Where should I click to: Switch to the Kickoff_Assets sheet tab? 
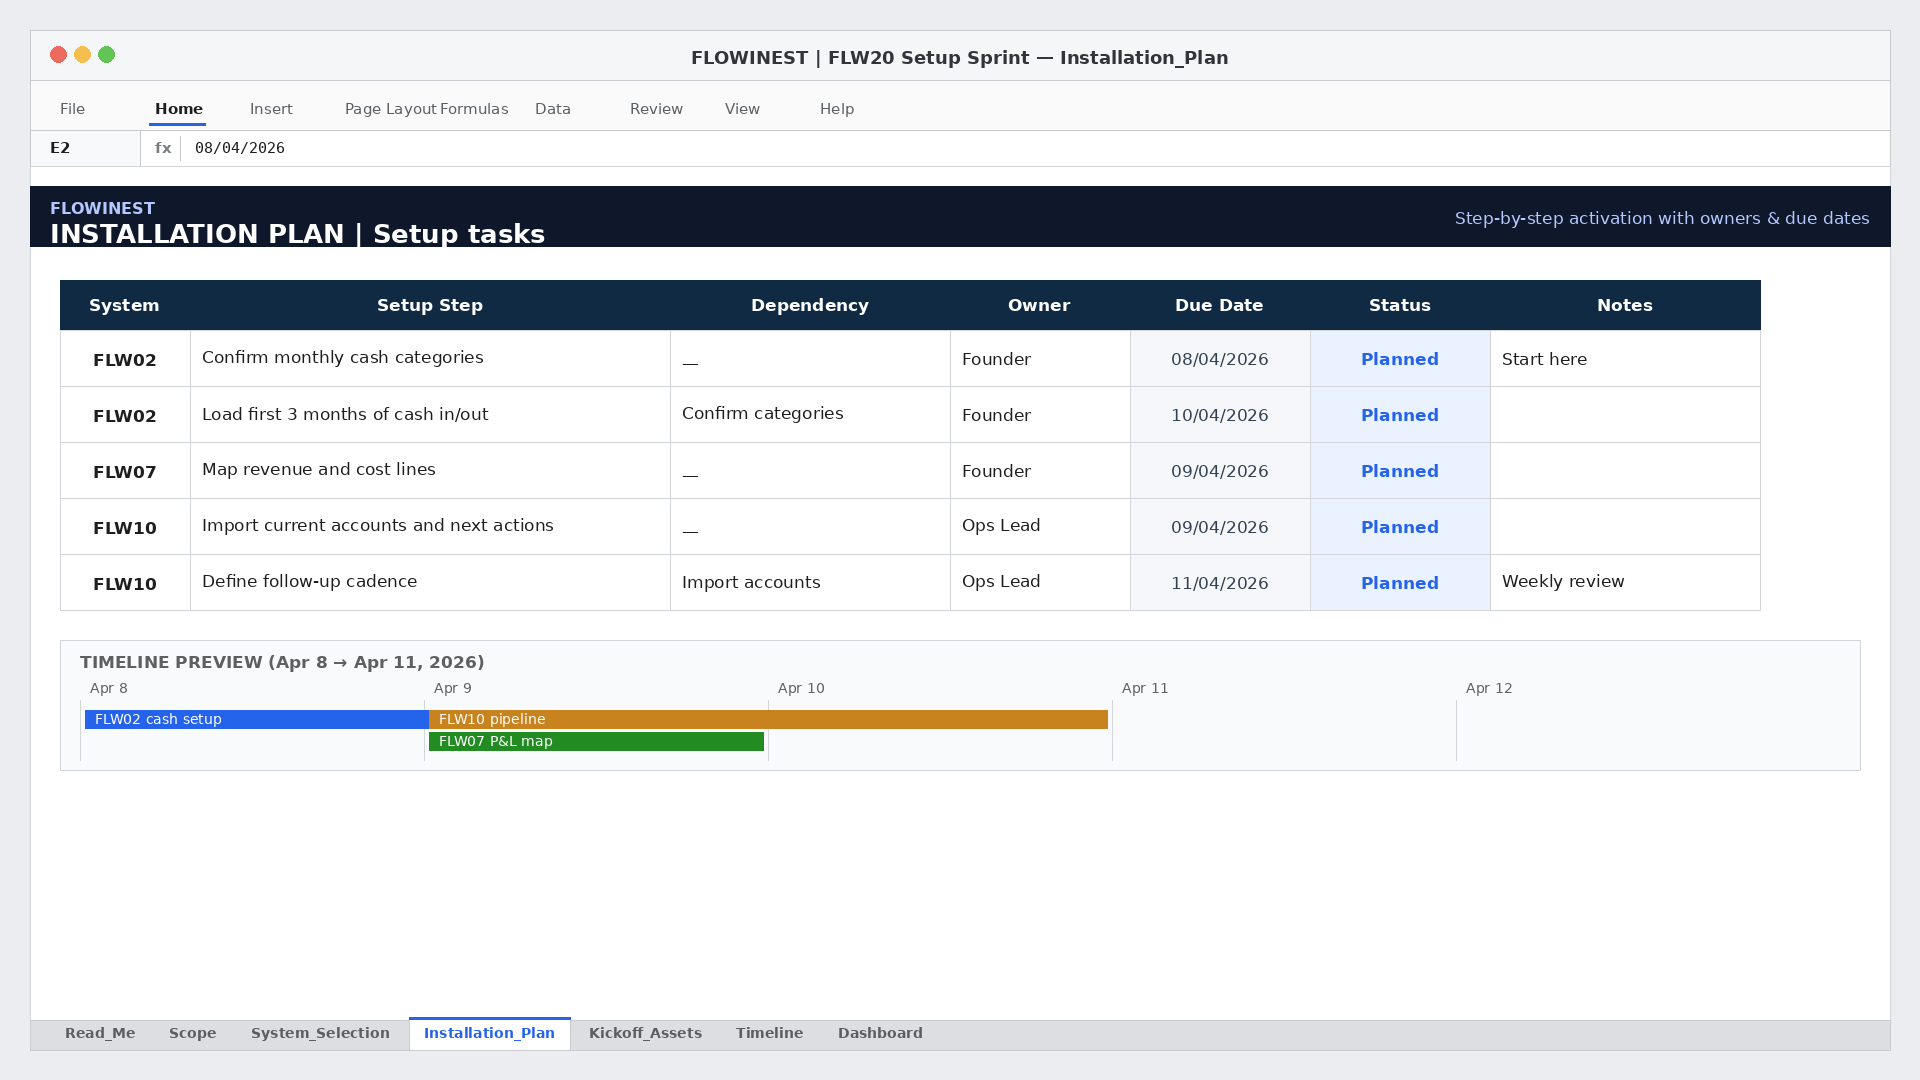point(645,1033)
